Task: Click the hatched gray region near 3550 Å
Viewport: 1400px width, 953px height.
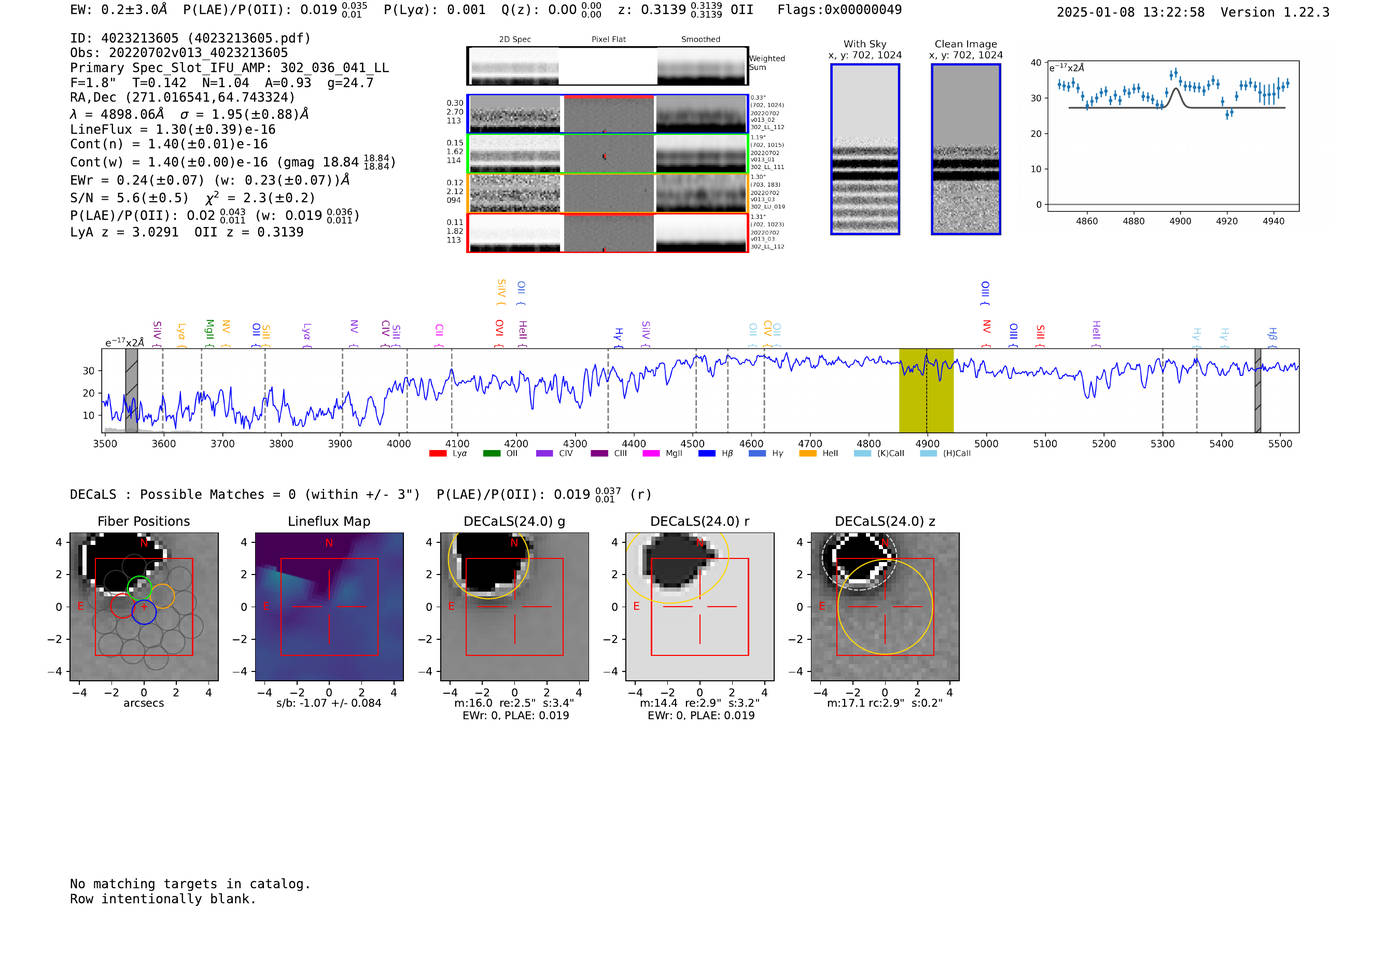Action: pyautogui.click(x=131, y=390)
